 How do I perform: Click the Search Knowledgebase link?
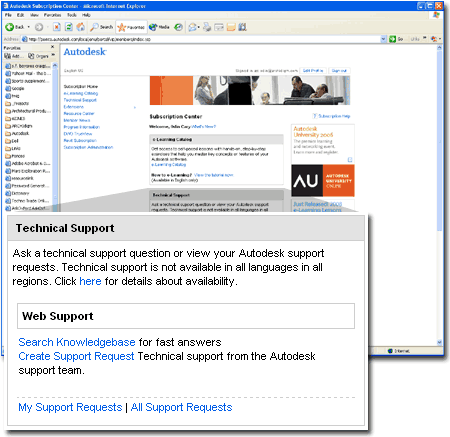(x=77, y=342)
